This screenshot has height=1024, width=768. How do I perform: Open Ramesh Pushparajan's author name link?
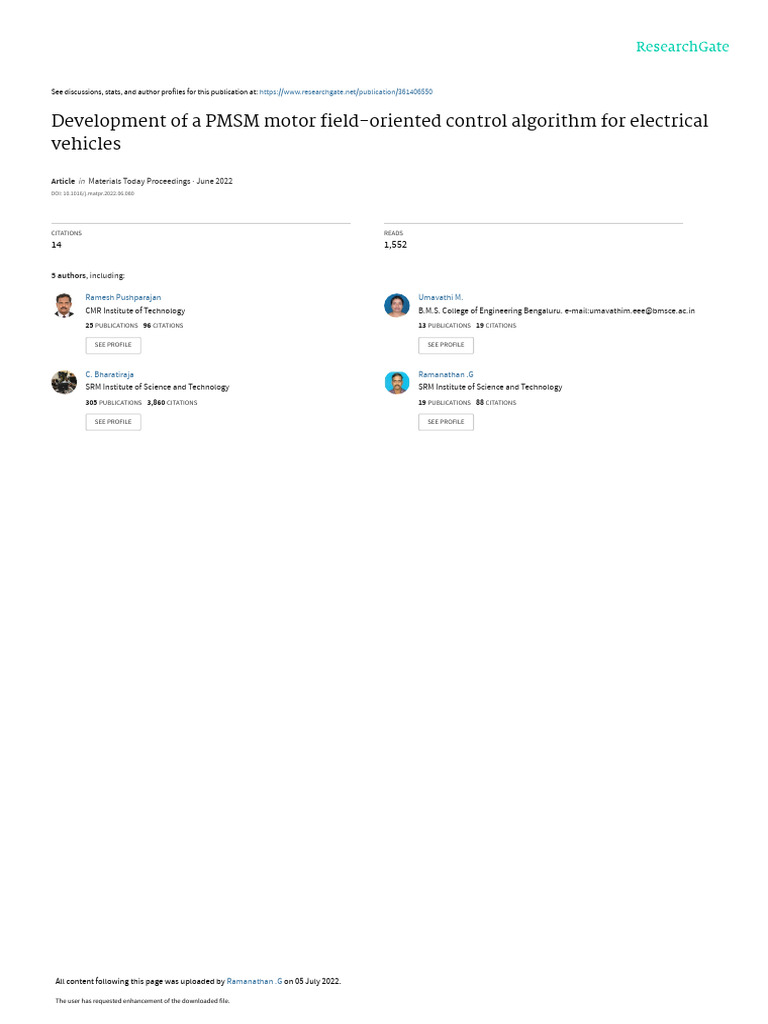pyautogui.click(x=123, y=297)
